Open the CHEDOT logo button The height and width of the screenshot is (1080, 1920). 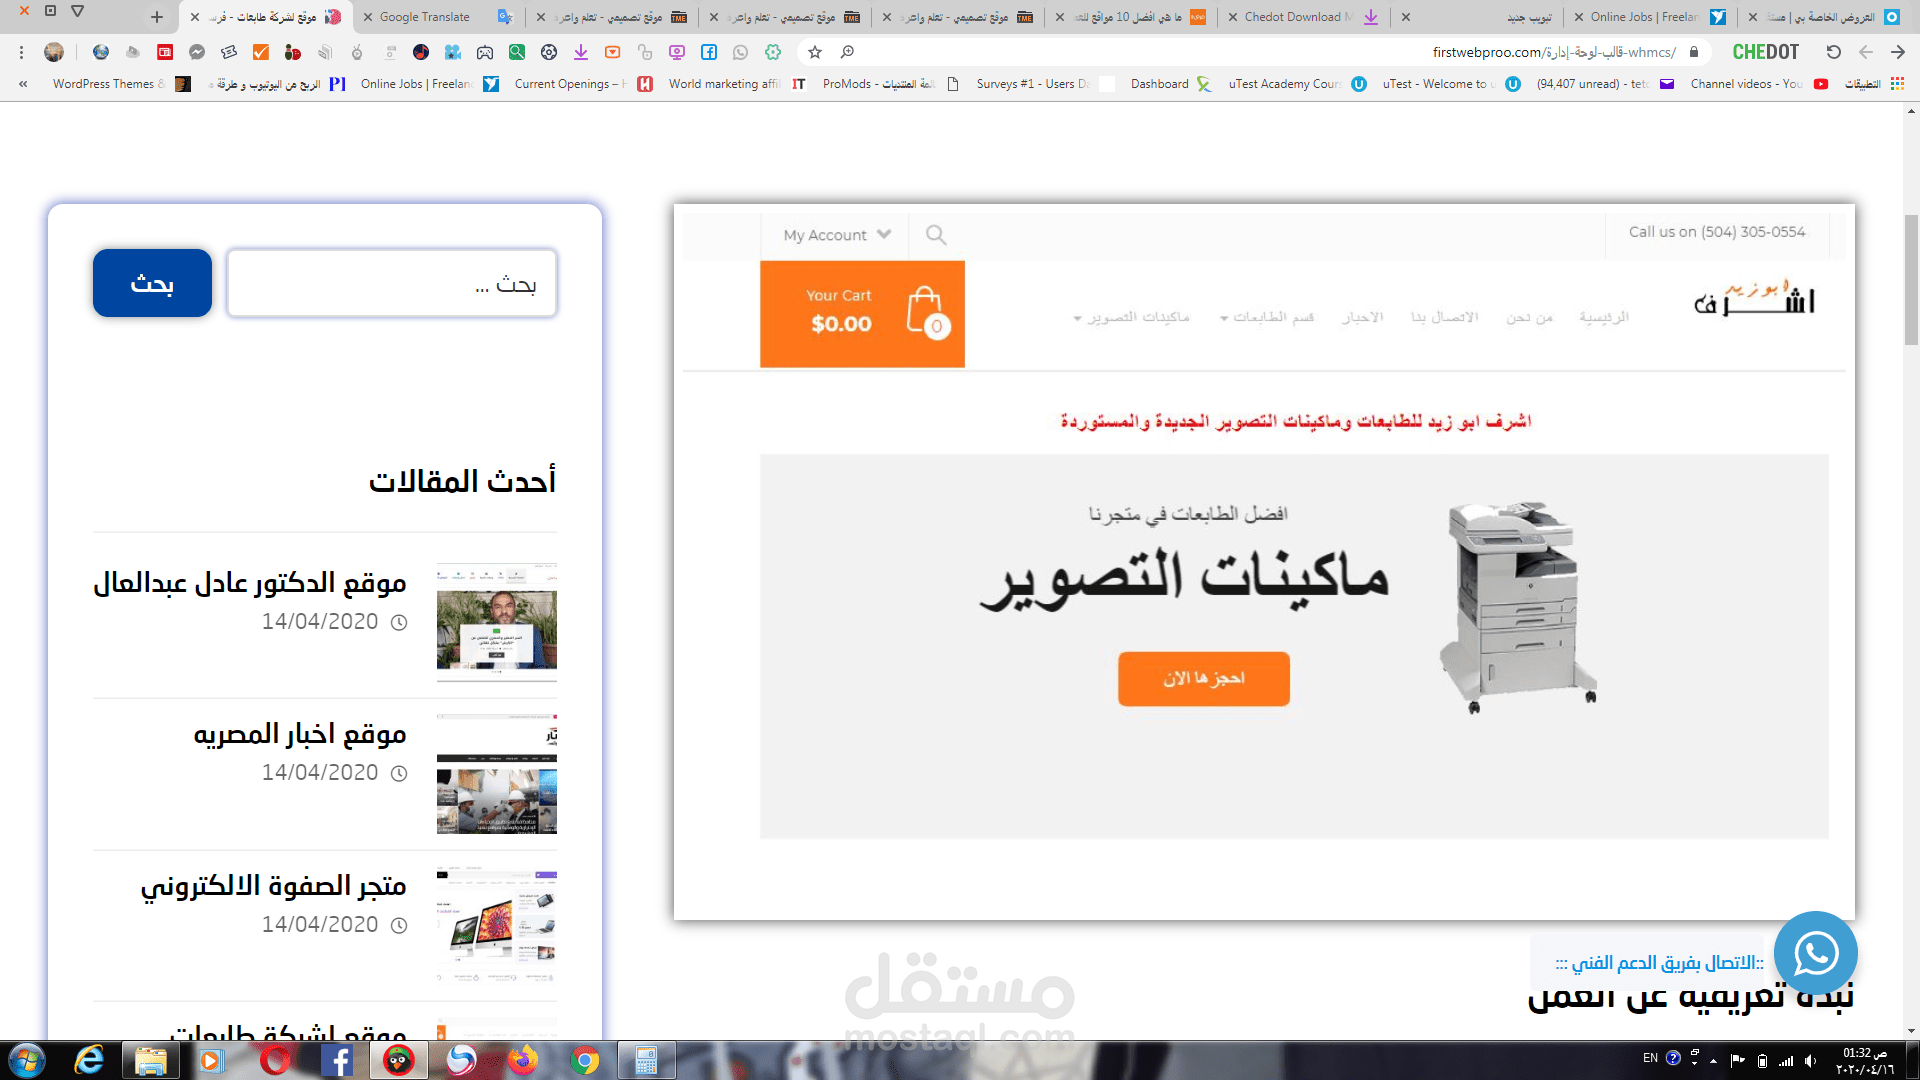point(1765,52)
